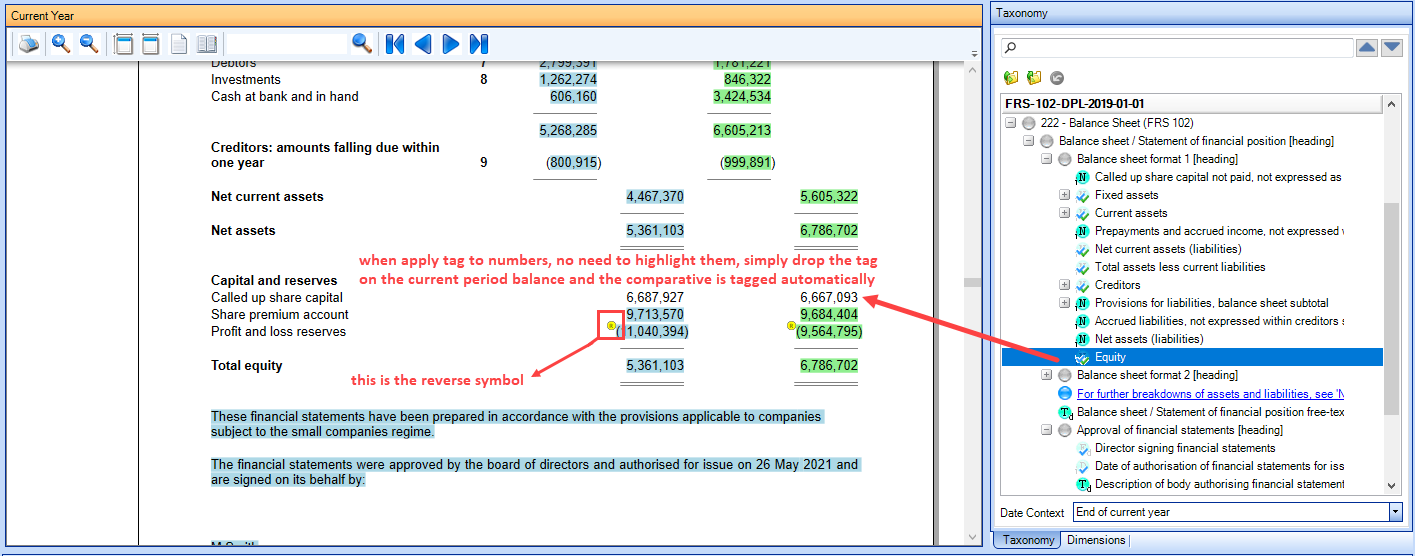1415x556 pixels.
Task: Click the tick icon beside Creditors
Action: 1082,285
